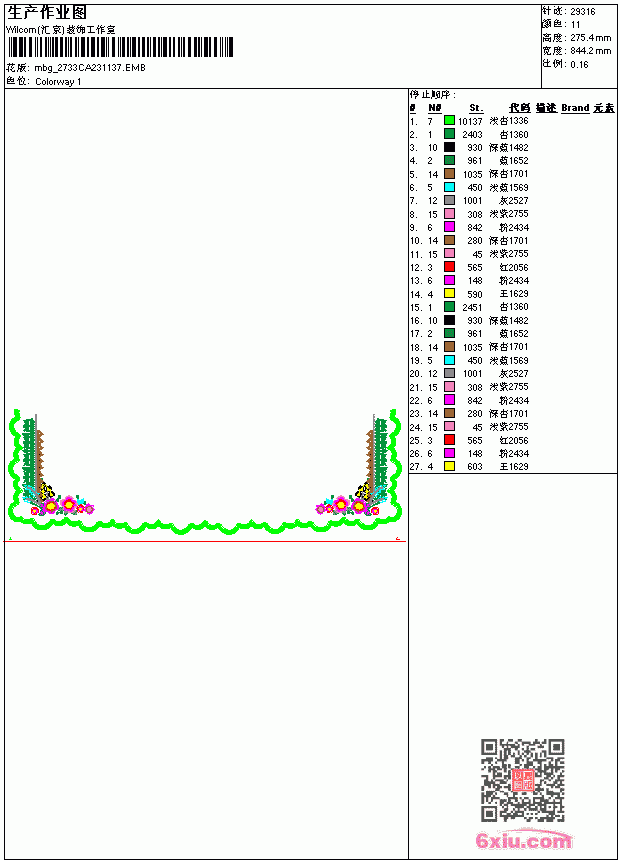620x860 pixels.
Task: Click the QR code image
Action: tap(523, 780)
